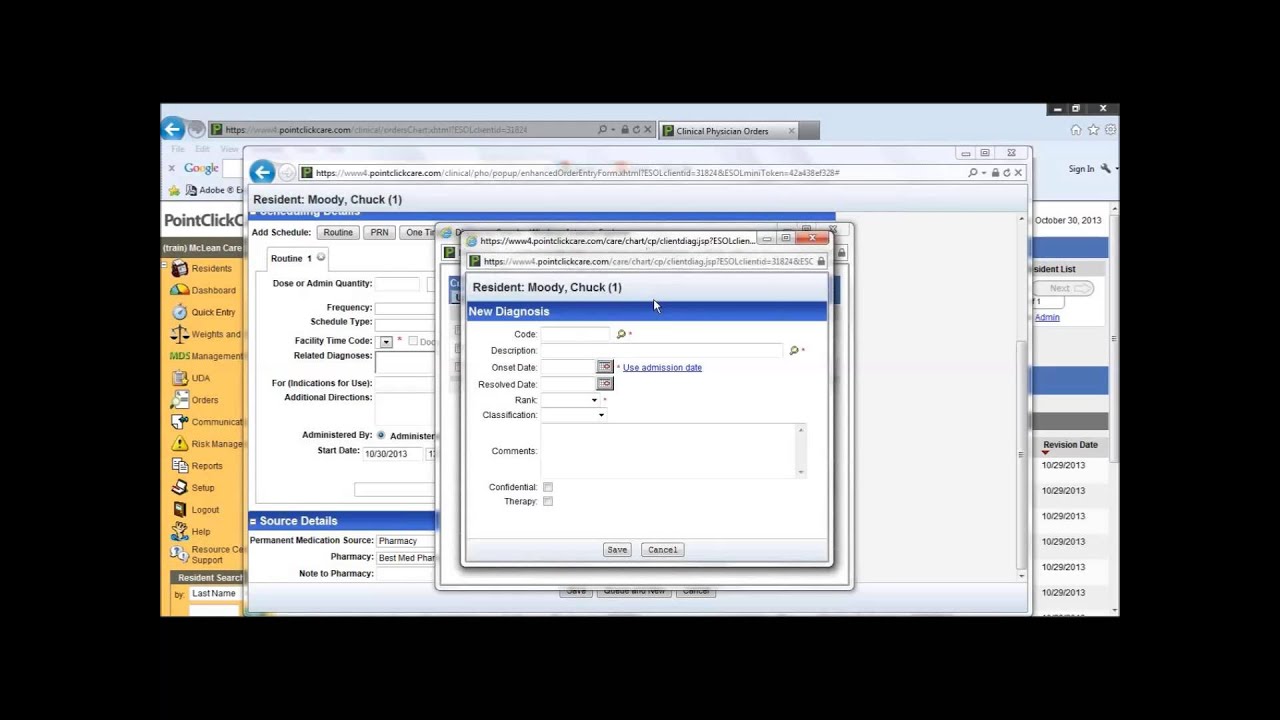Open the Resource Center Support icon

click(x=179, y=554)
